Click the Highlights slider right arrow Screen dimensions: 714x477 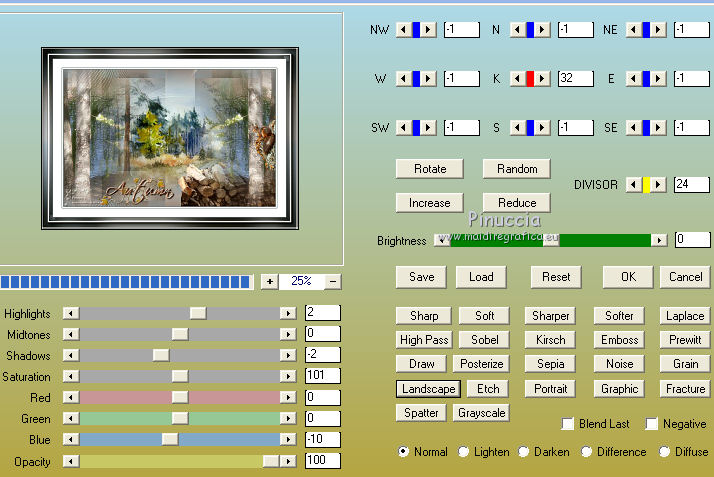(288, 313)
